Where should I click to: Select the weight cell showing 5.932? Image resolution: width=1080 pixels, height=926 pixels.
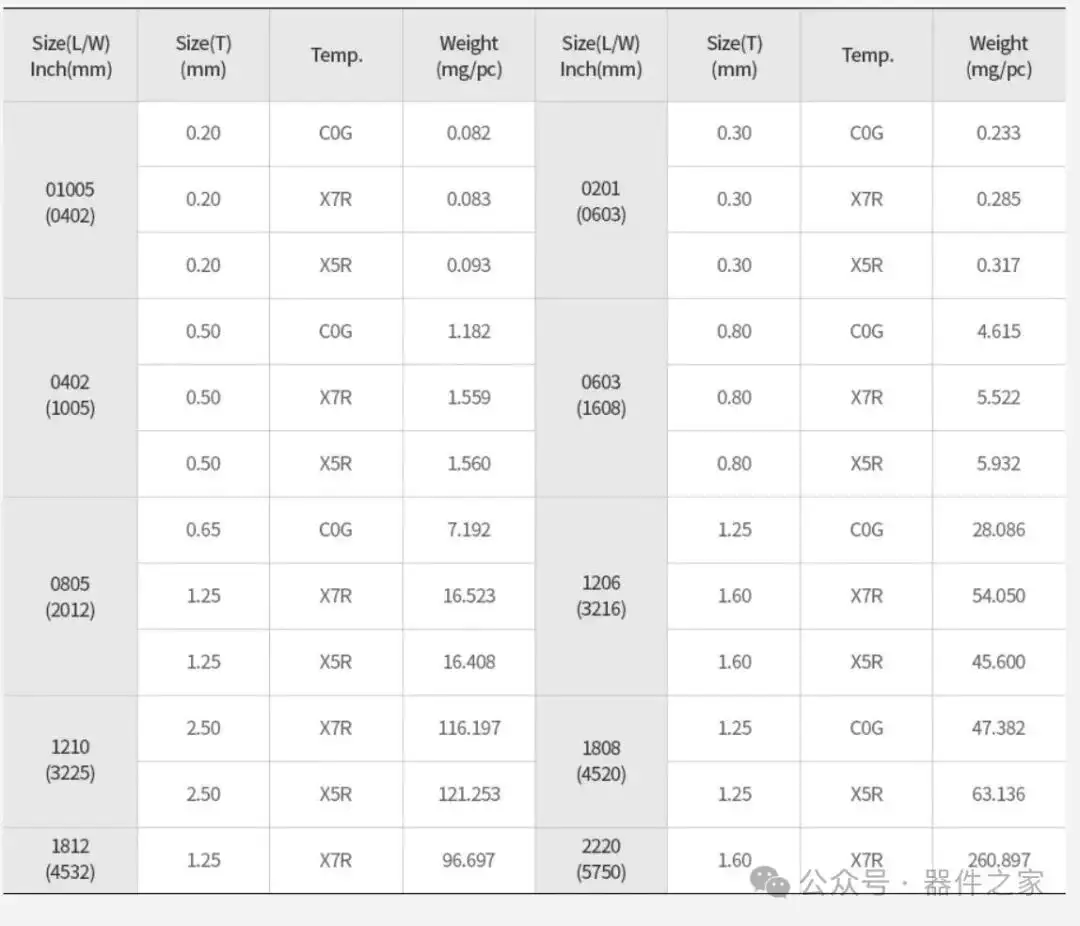tap(998, 464)
